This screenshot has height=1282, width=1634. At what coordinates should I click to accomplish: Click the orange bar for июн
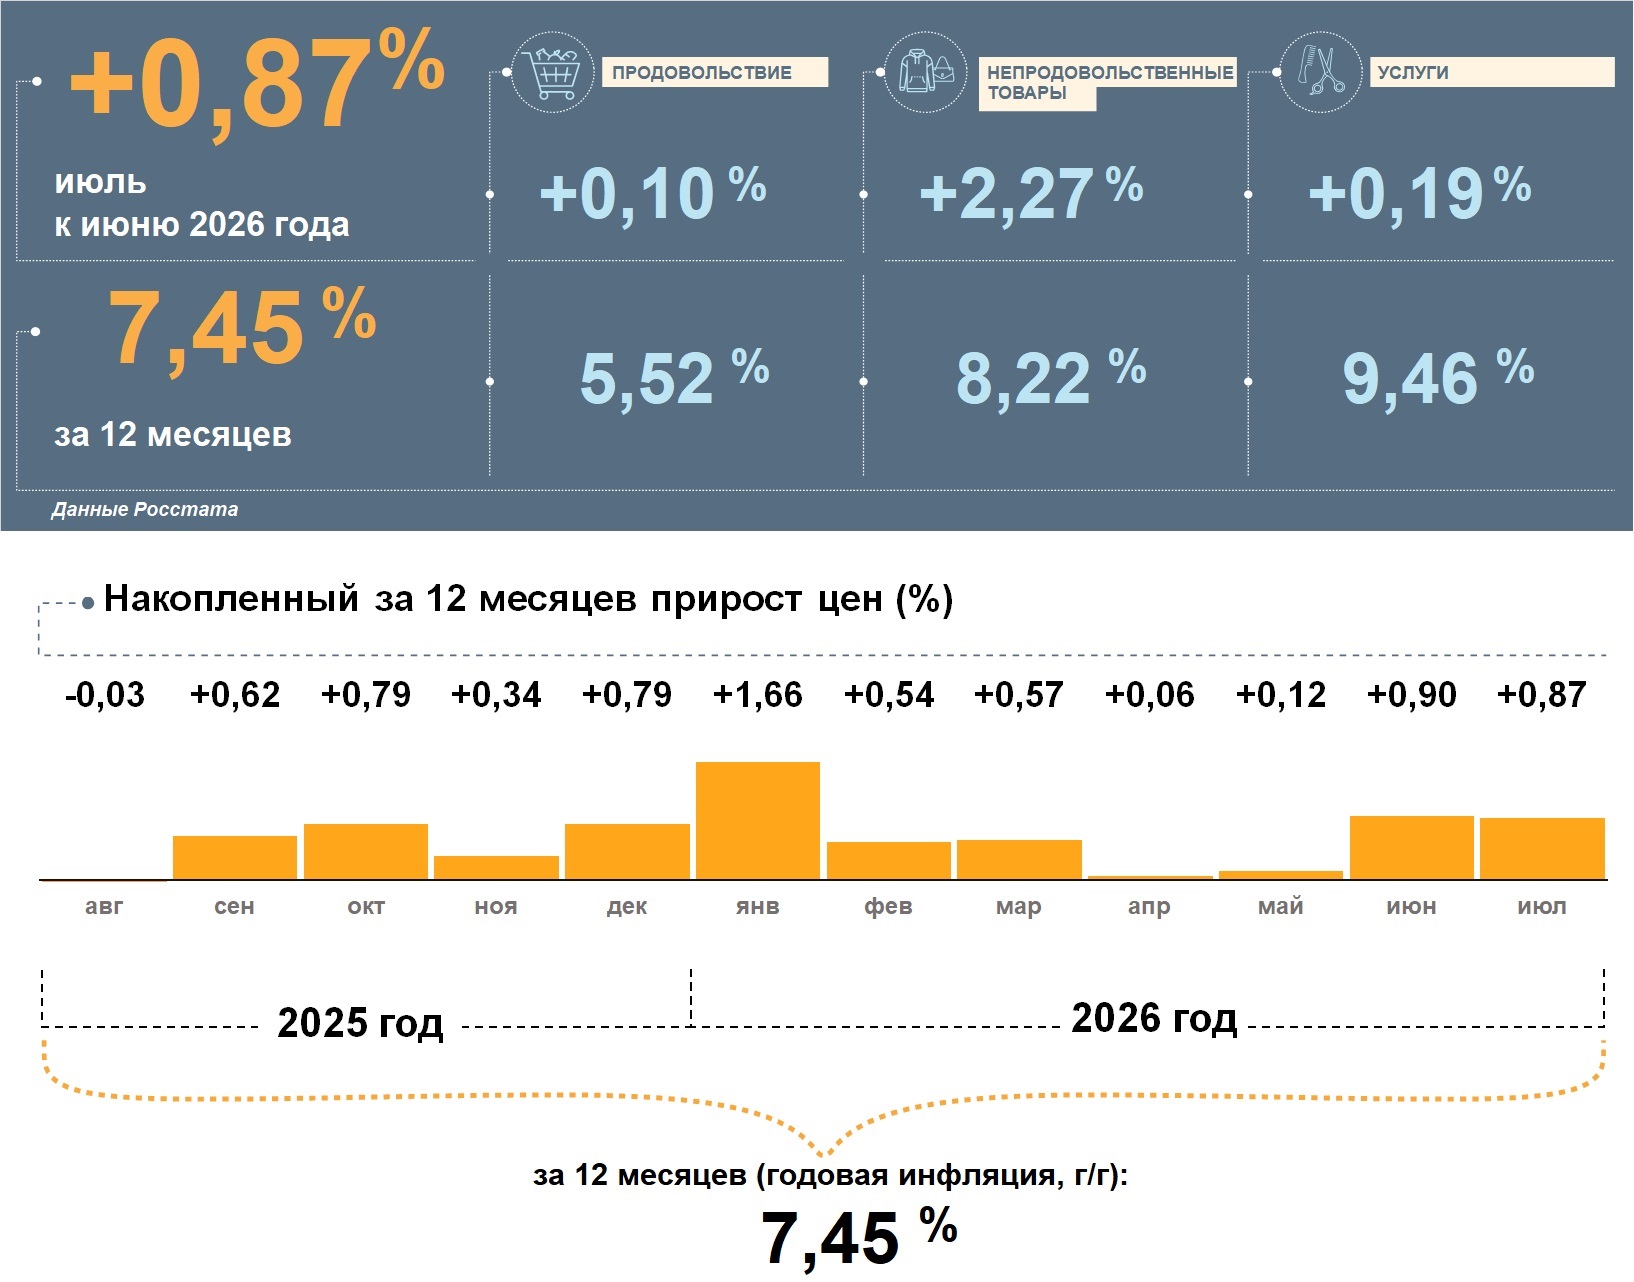point(1412,848)
